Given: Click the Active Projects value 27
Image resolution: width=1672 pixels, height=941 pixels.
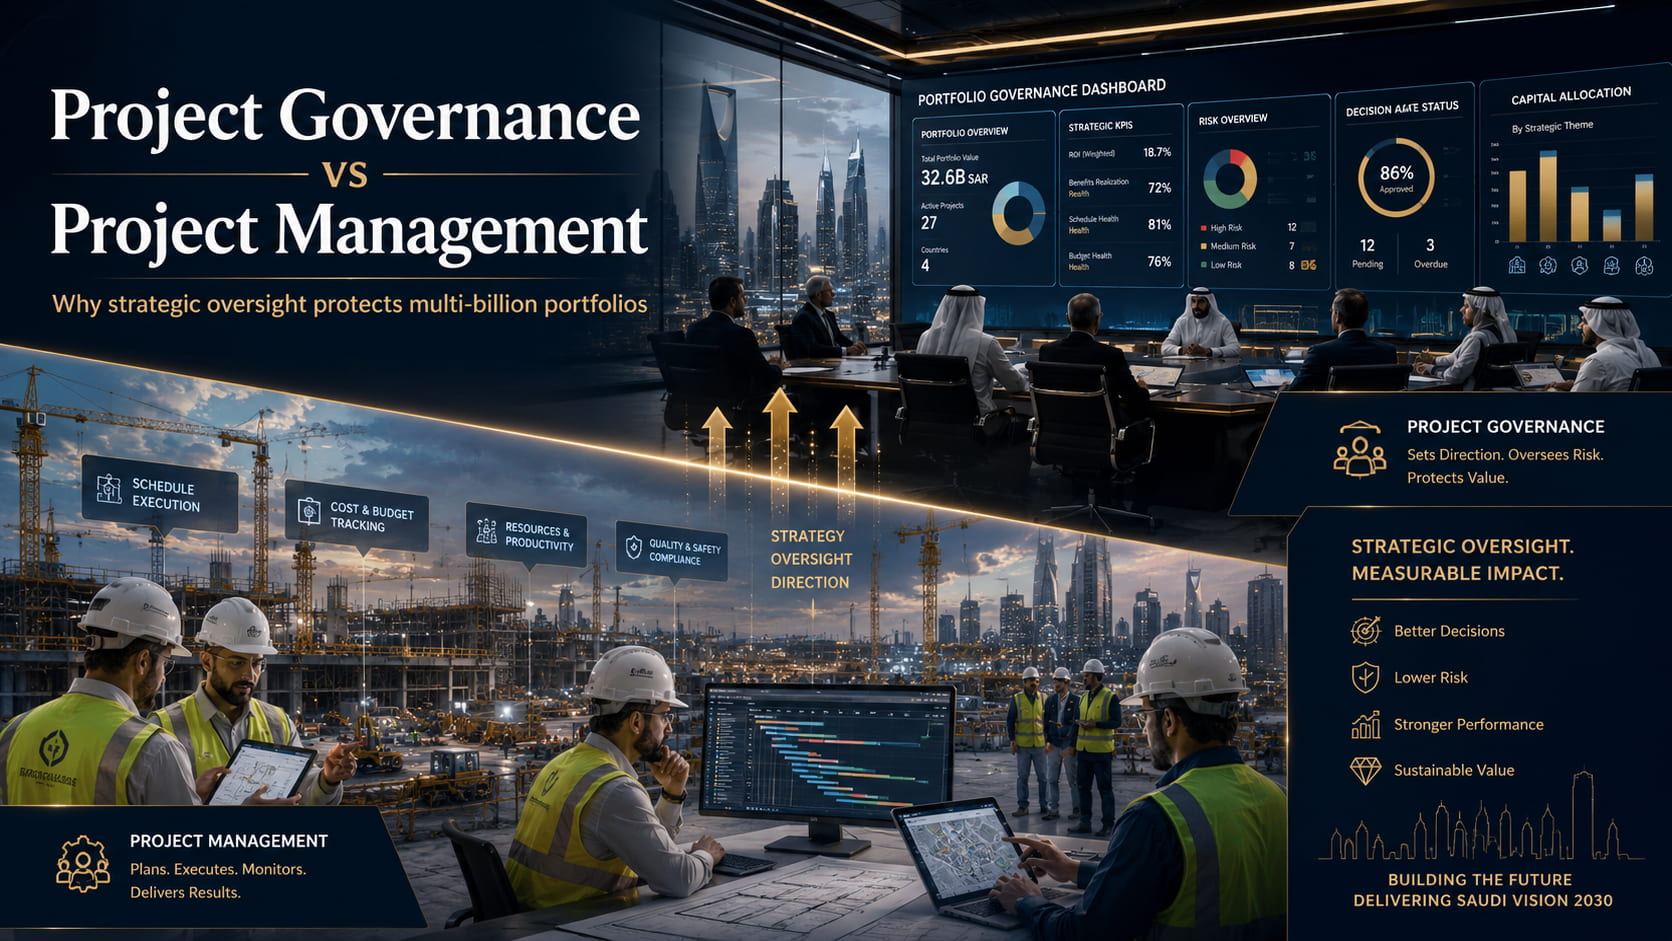Looking at the screenshot, I should click(x=929, y=222).
